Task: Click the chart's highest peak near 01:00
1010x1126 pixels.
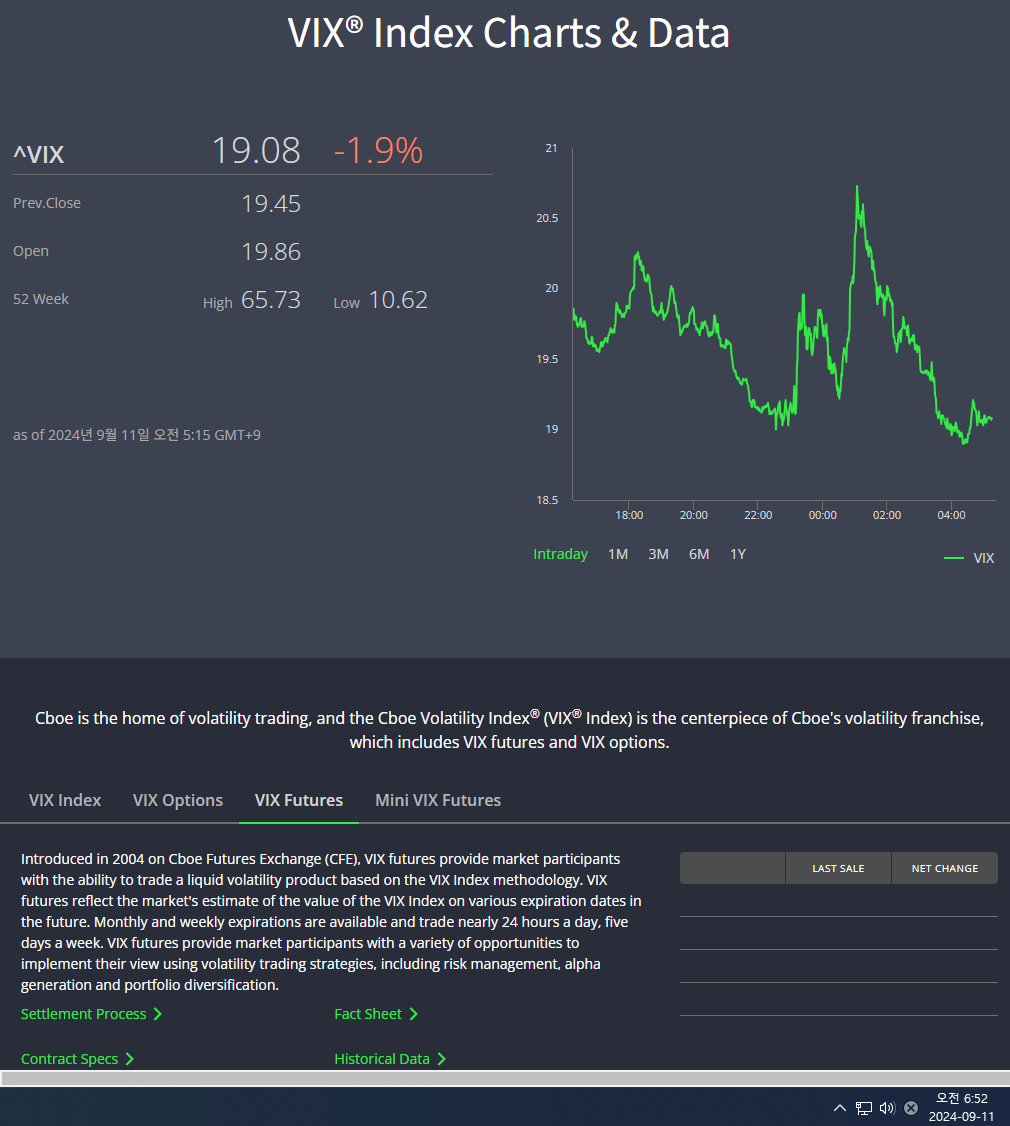Action: [x=857, y=188]
